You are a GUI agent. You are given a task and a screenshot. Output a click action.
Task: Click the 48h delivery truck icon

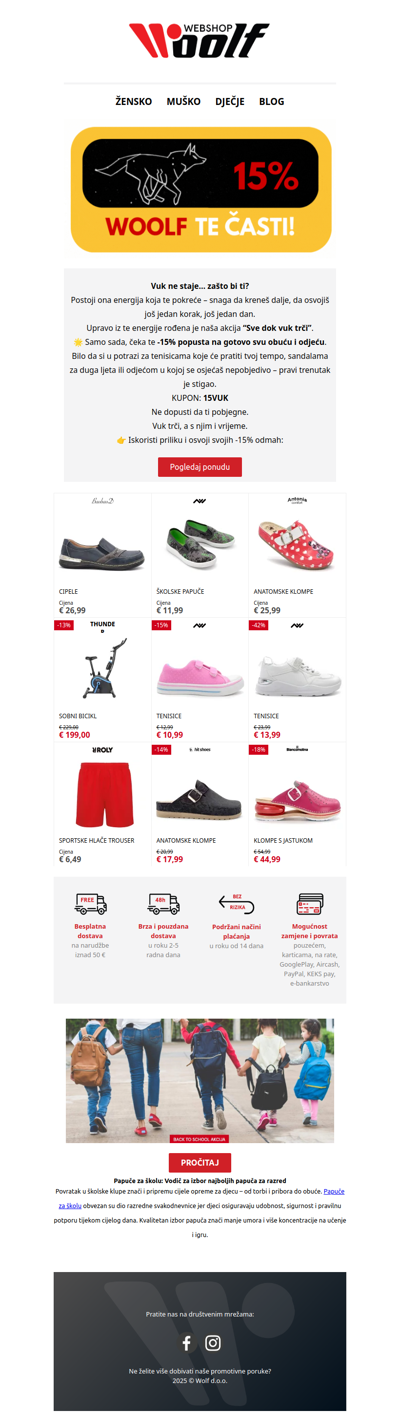163,904
